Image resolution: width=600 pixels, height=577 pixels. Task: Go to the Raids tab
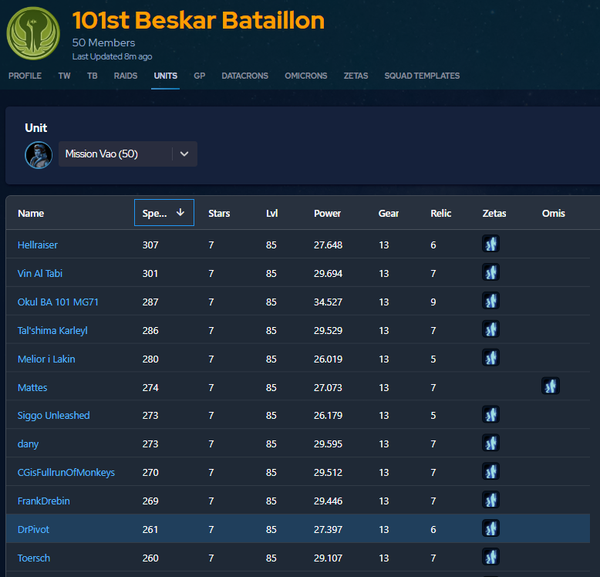(126, 76)
